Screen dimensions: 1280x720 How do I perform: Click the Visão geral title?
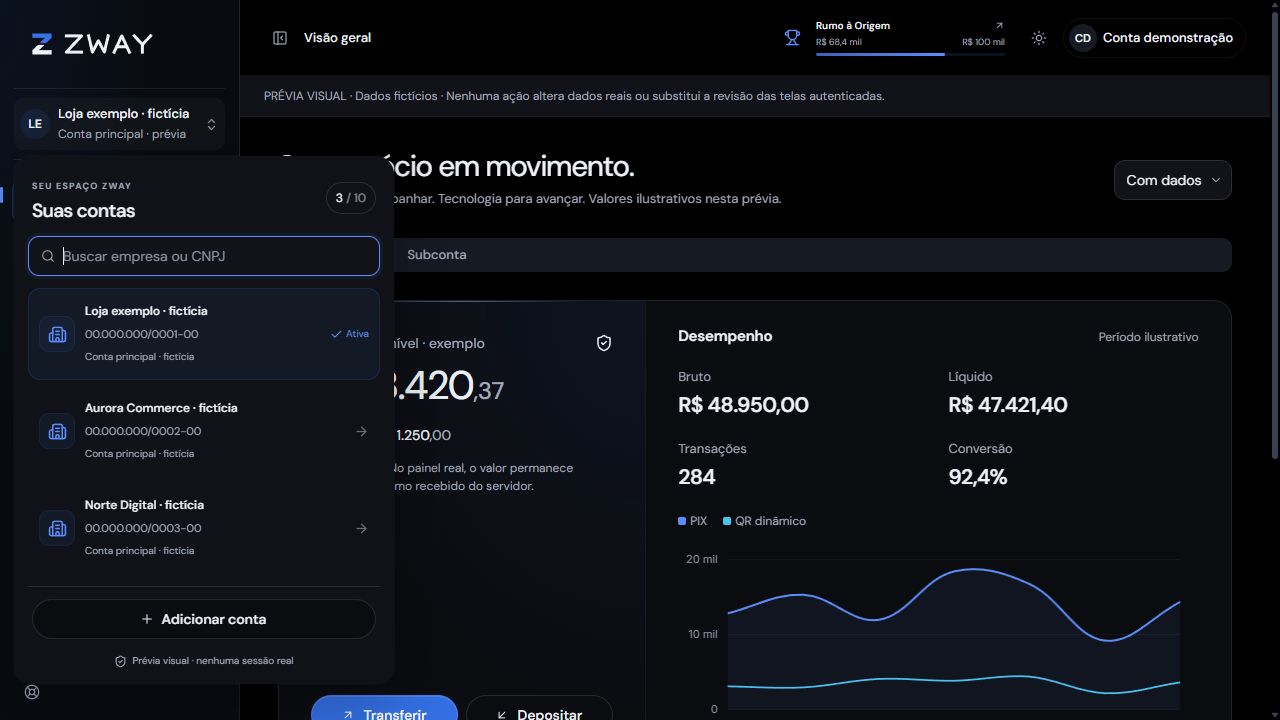[x=337, y=38]
